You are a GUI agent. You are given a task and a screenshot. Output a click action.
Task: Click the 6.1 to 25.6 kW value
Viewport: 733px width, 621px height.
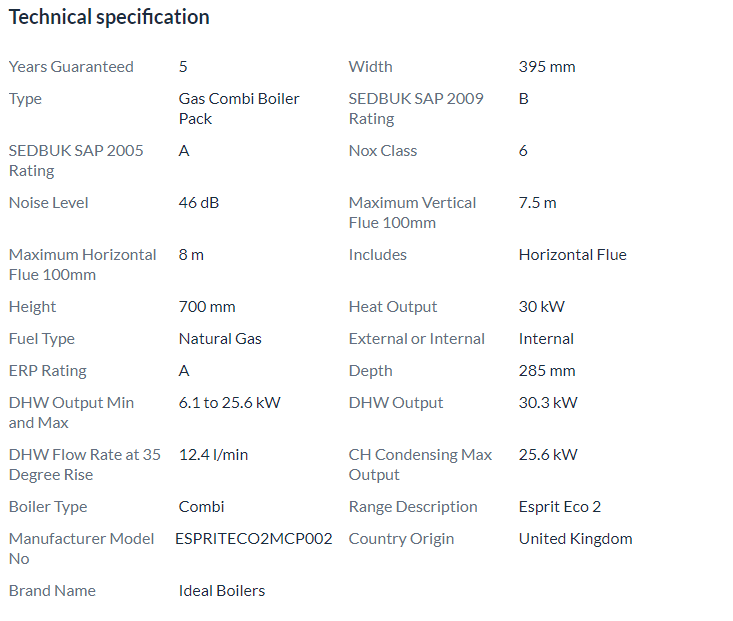point(229,403)
